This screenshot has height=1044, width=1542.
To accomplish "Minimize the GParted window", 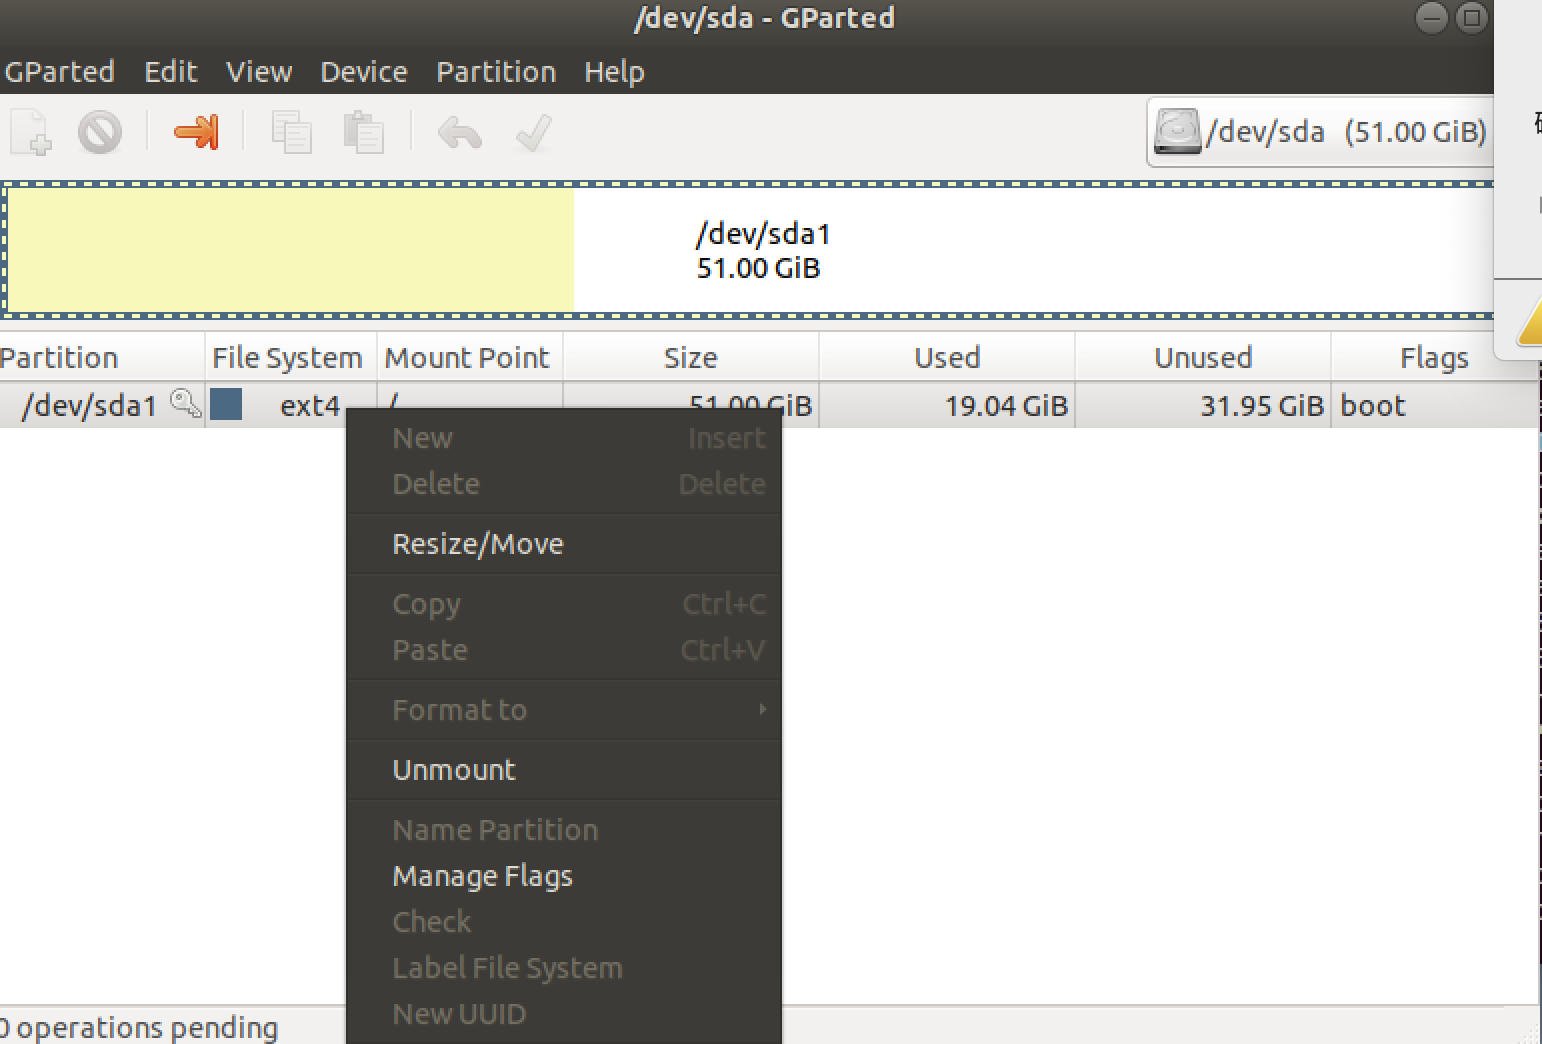I will coord(1432,18).
